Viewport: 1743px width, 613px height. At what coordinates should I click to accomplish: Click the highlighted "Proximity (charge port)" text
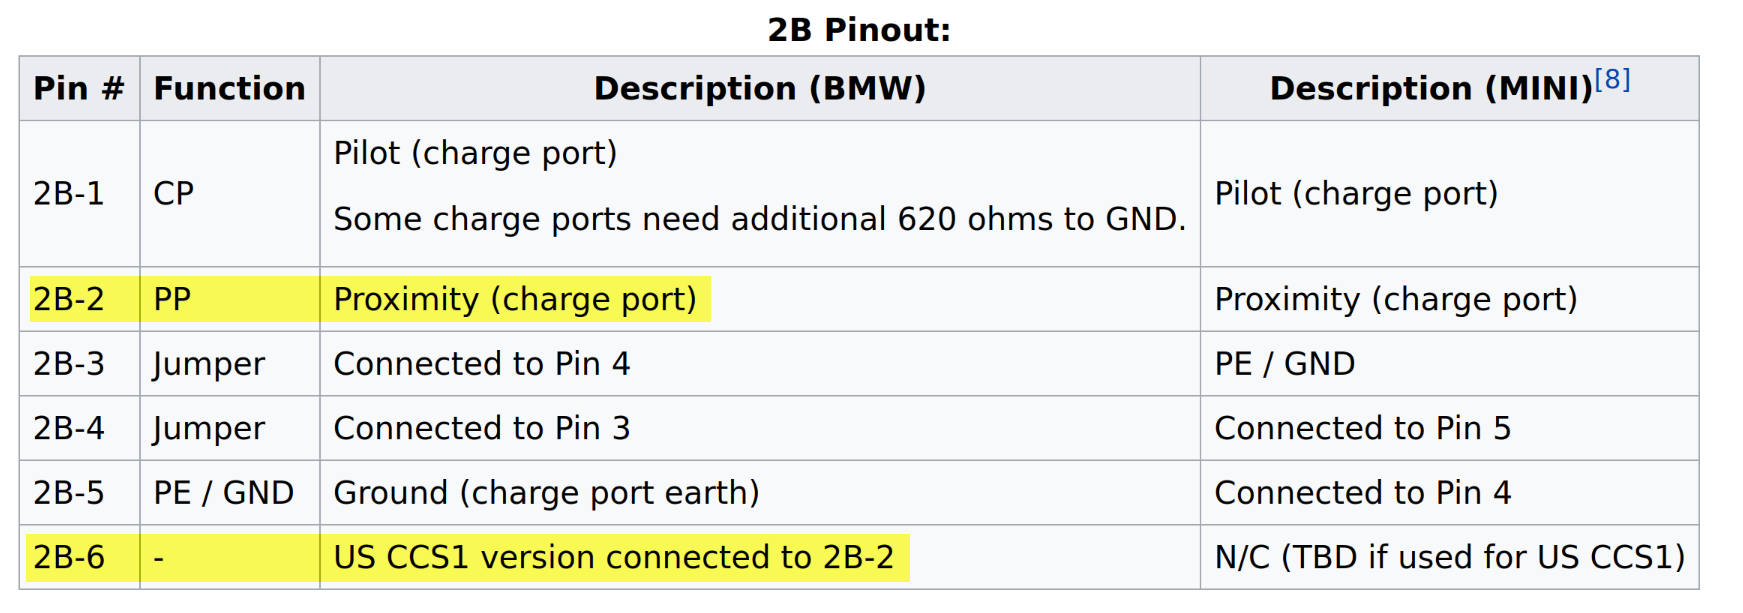coord(515,299)
